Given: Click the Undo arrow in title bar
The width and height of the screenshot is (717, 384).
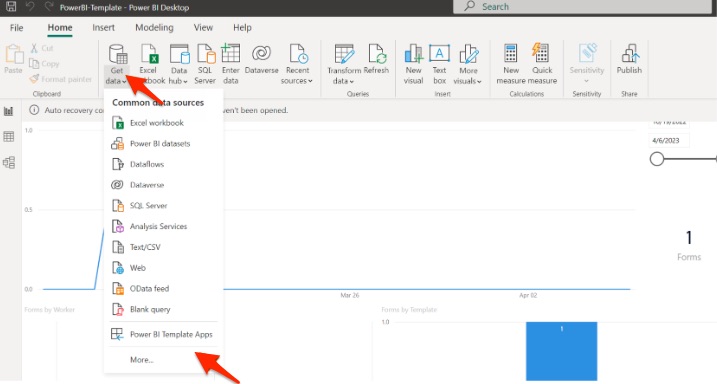Looking at the screenshot, I should (30, 6).
